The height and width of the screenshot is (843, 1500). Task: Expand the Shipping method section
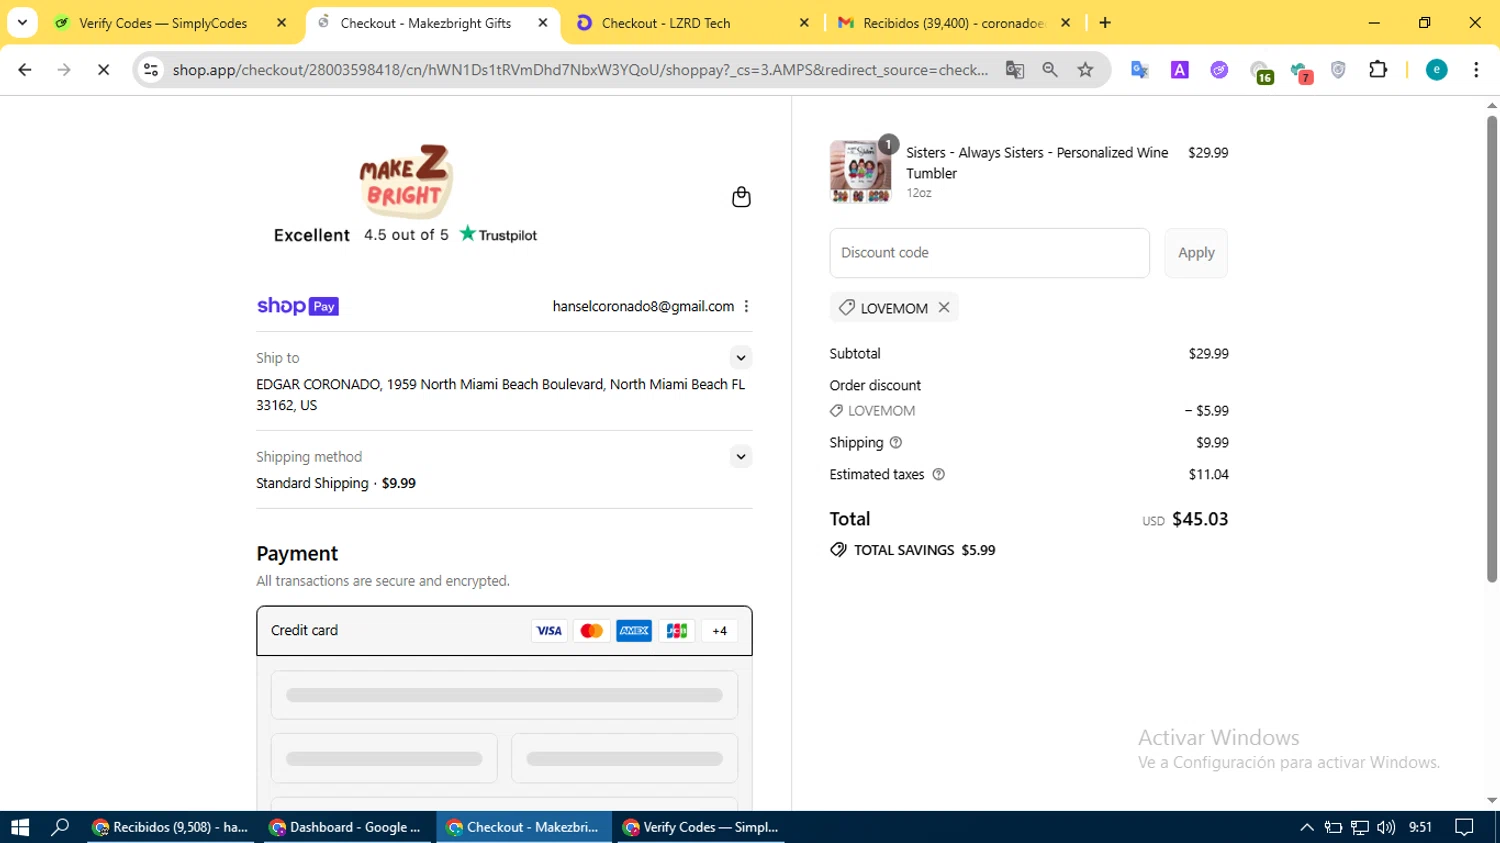(x=740, y=457)
